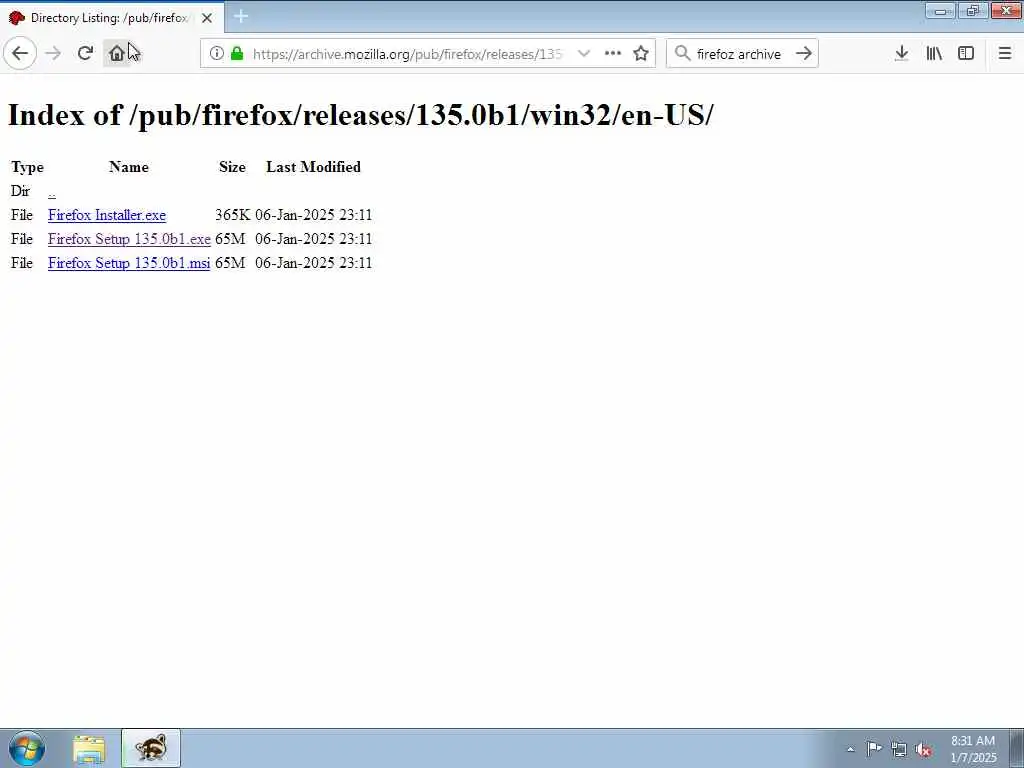Show site information icon in address bar
1024x768 pixels.
(217, 54)
